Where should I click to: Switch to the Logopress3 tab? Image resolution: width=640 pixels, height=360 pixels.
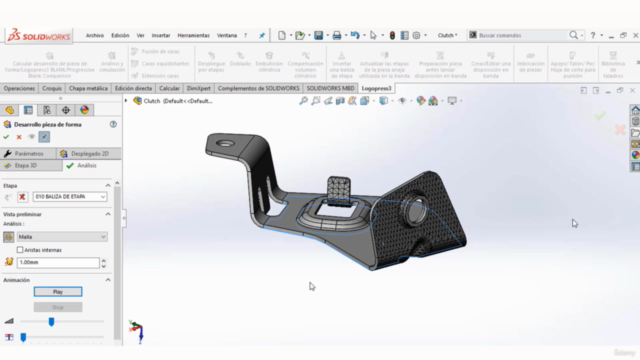(x=376, y=88)
